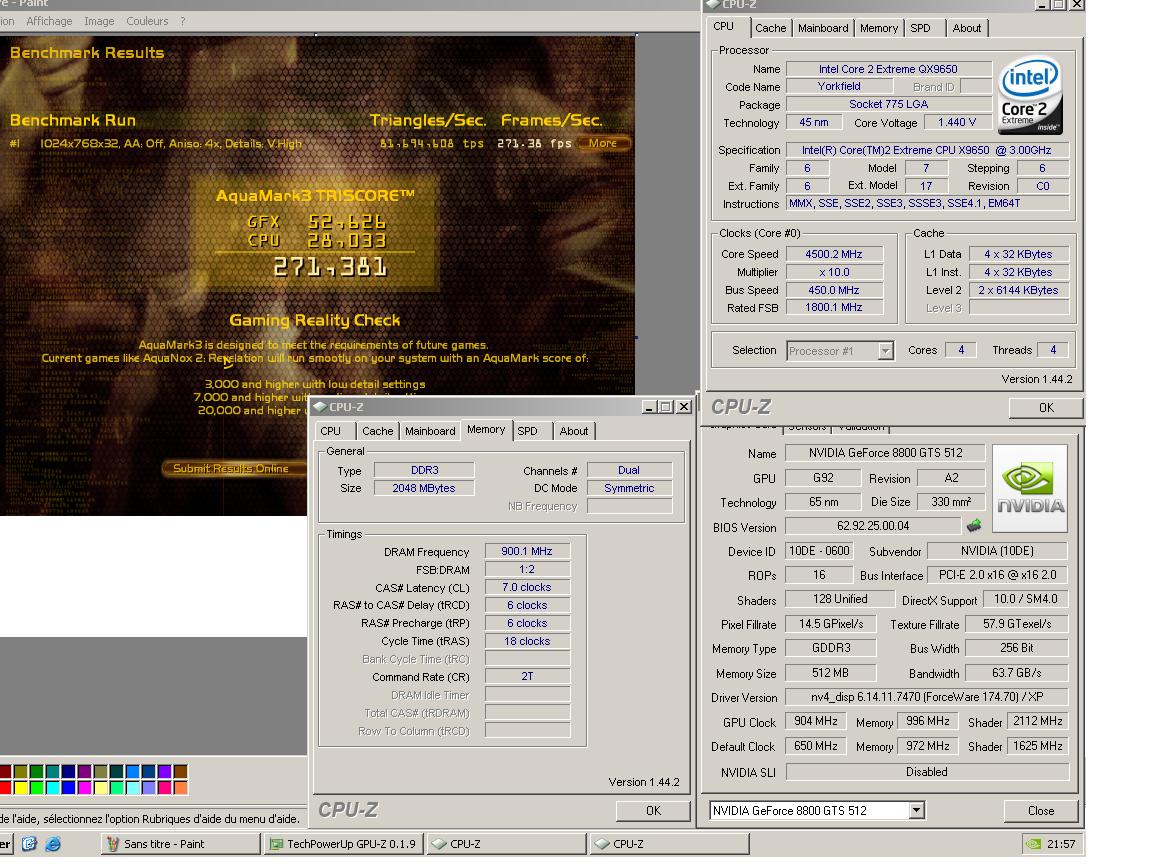Click the Intel Core 2 Extreme logo
The width and height of the screenshot is (1152, 864).
click(1030, 96)
